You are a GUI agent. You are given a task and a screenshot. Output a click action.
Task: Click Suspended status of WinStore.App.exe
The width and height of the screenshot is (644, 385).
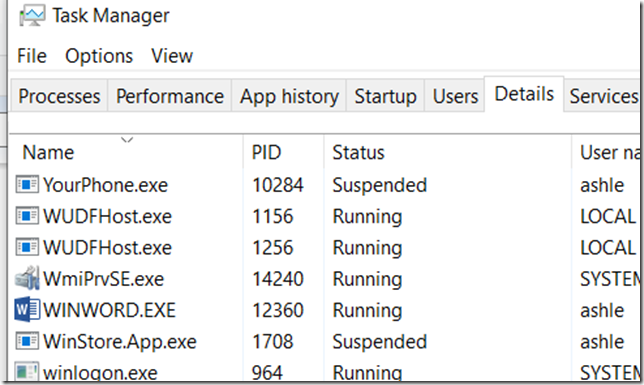click(380, 341)
